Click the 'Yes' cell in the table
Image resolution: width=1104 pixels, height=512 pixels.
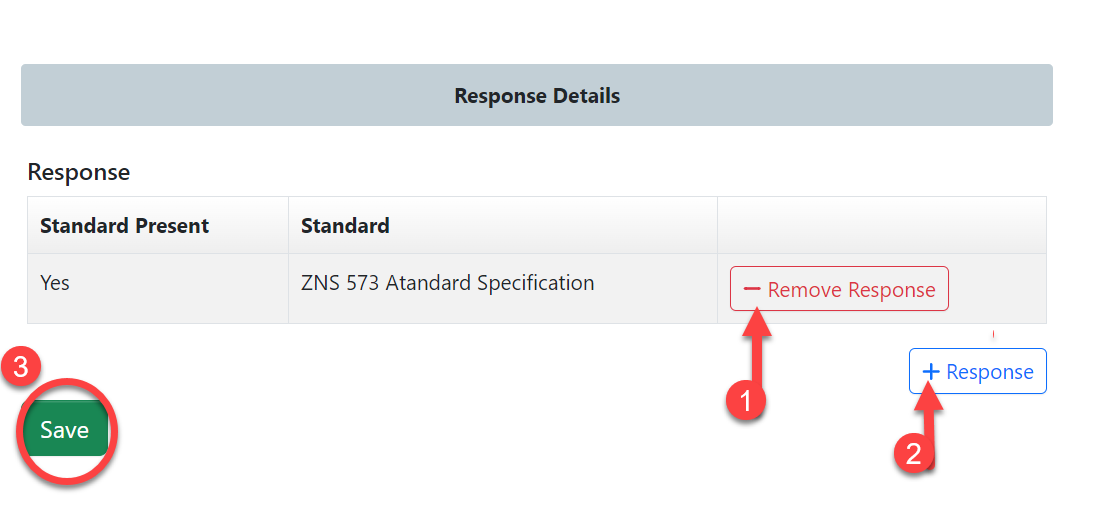pos(55,283)
